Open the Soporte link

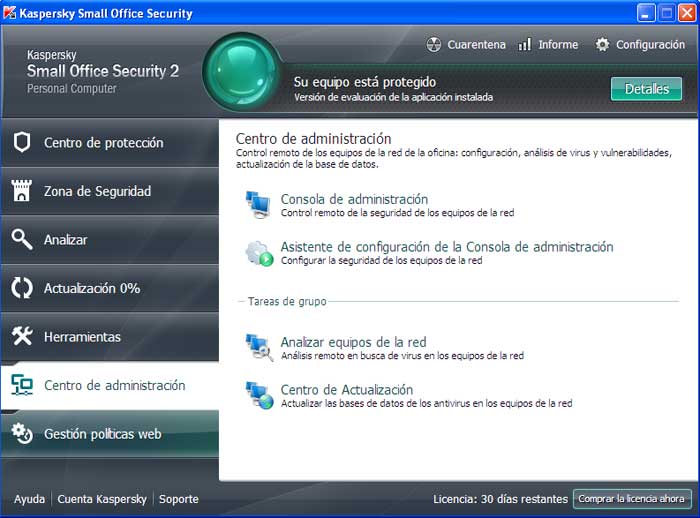(179, 499)
